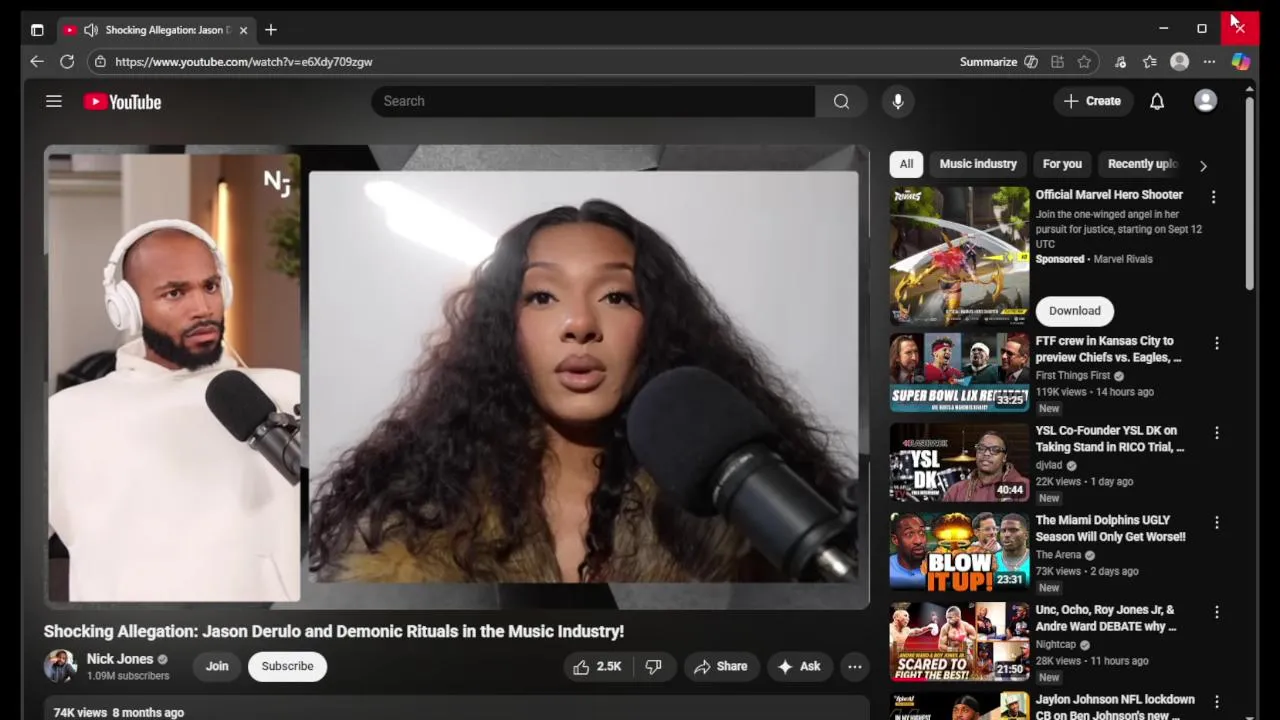Image resolution: width=1280 pixels, height=720 pixels.
Task: Click the page vertical scrollbar
Action: [1249, 195]
